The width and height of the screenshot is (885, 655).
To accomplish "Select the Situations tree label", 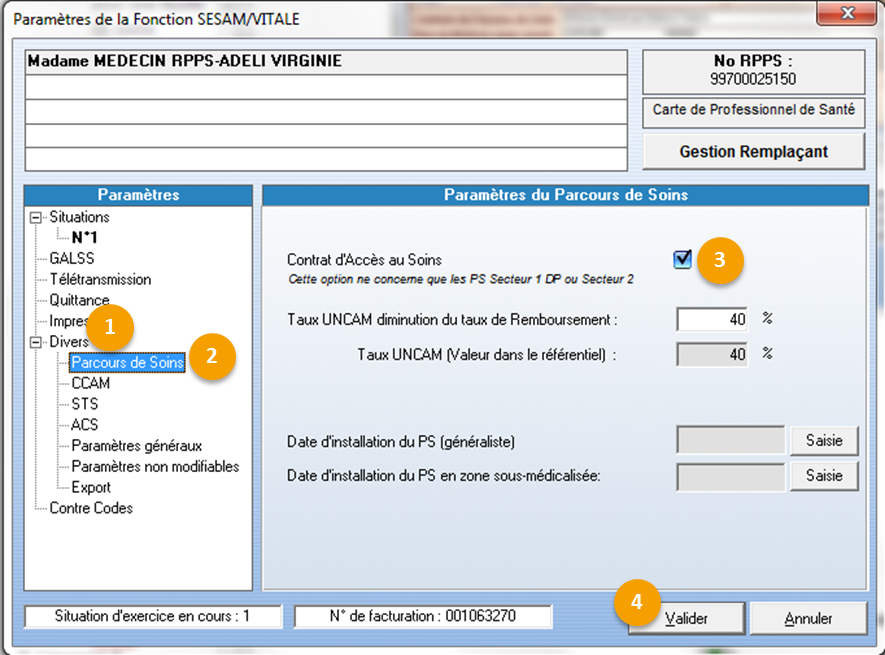I will pyautogui.click(x=79, y=217).
